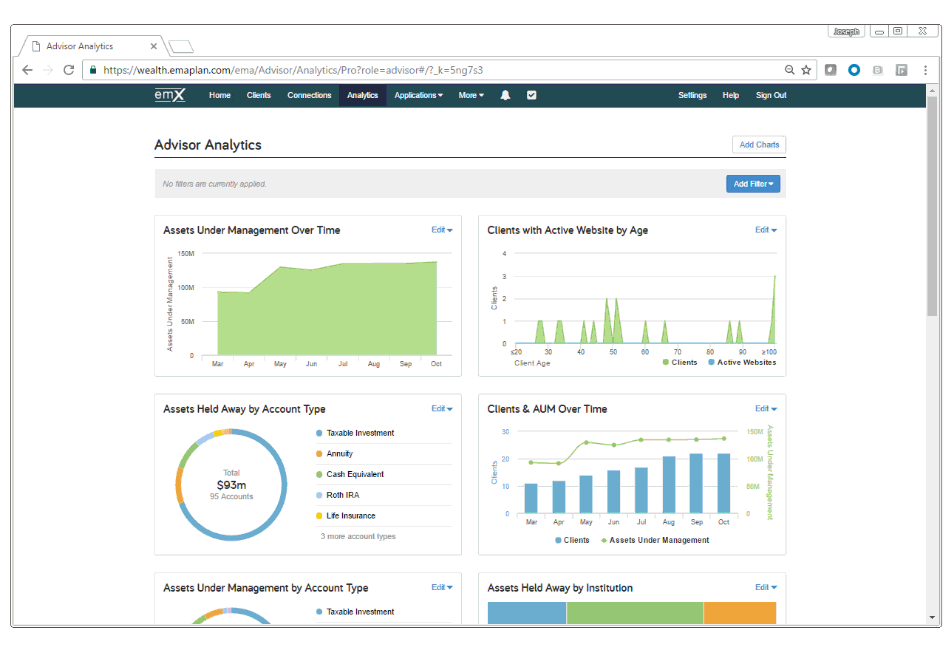This screenshot has height=650, width=950.
Task: Click the Joseph profile button
Action: (846, 32)
